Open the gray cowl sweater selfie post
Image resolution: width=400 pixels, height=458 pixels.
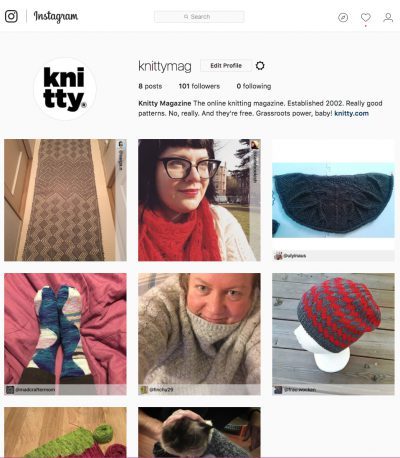(199, 334)
